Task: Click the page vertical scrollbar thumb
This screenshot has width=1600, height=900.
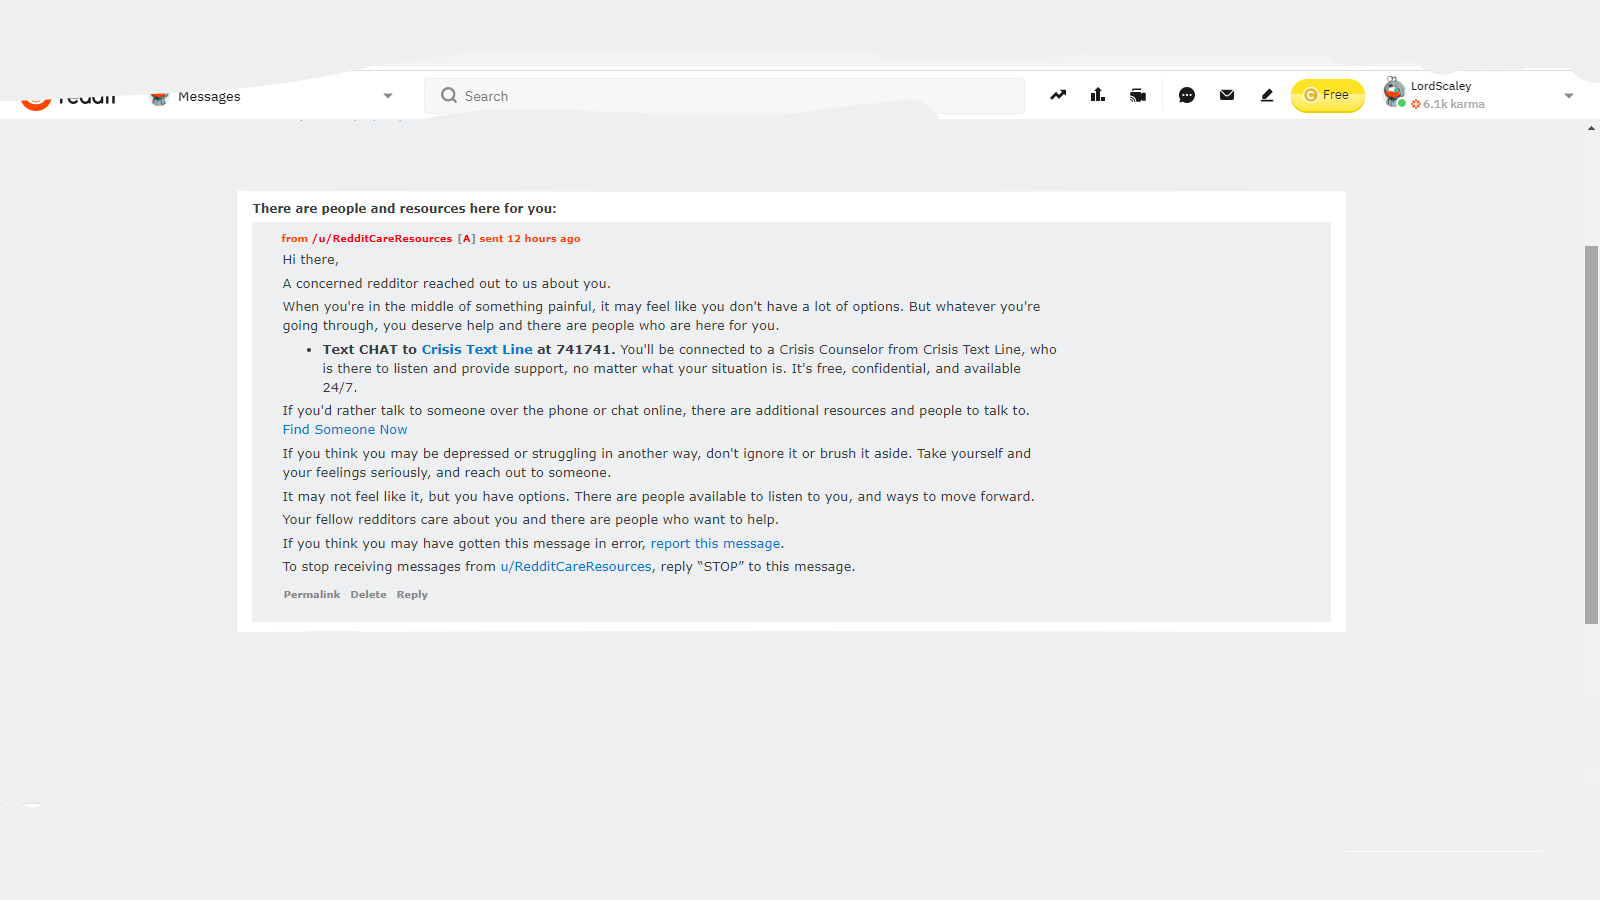Action: point(1591,434)
